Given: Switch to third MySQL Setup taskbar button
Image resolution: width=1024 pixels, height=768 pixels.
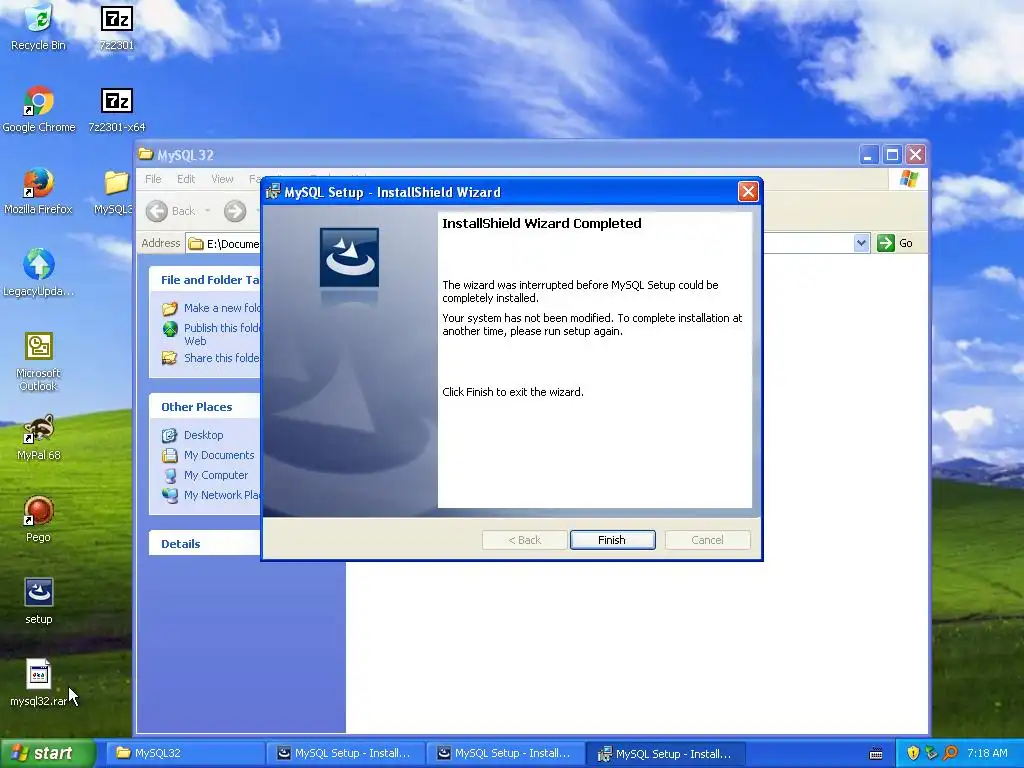Looking at the screenshot, I should point(666,753).
